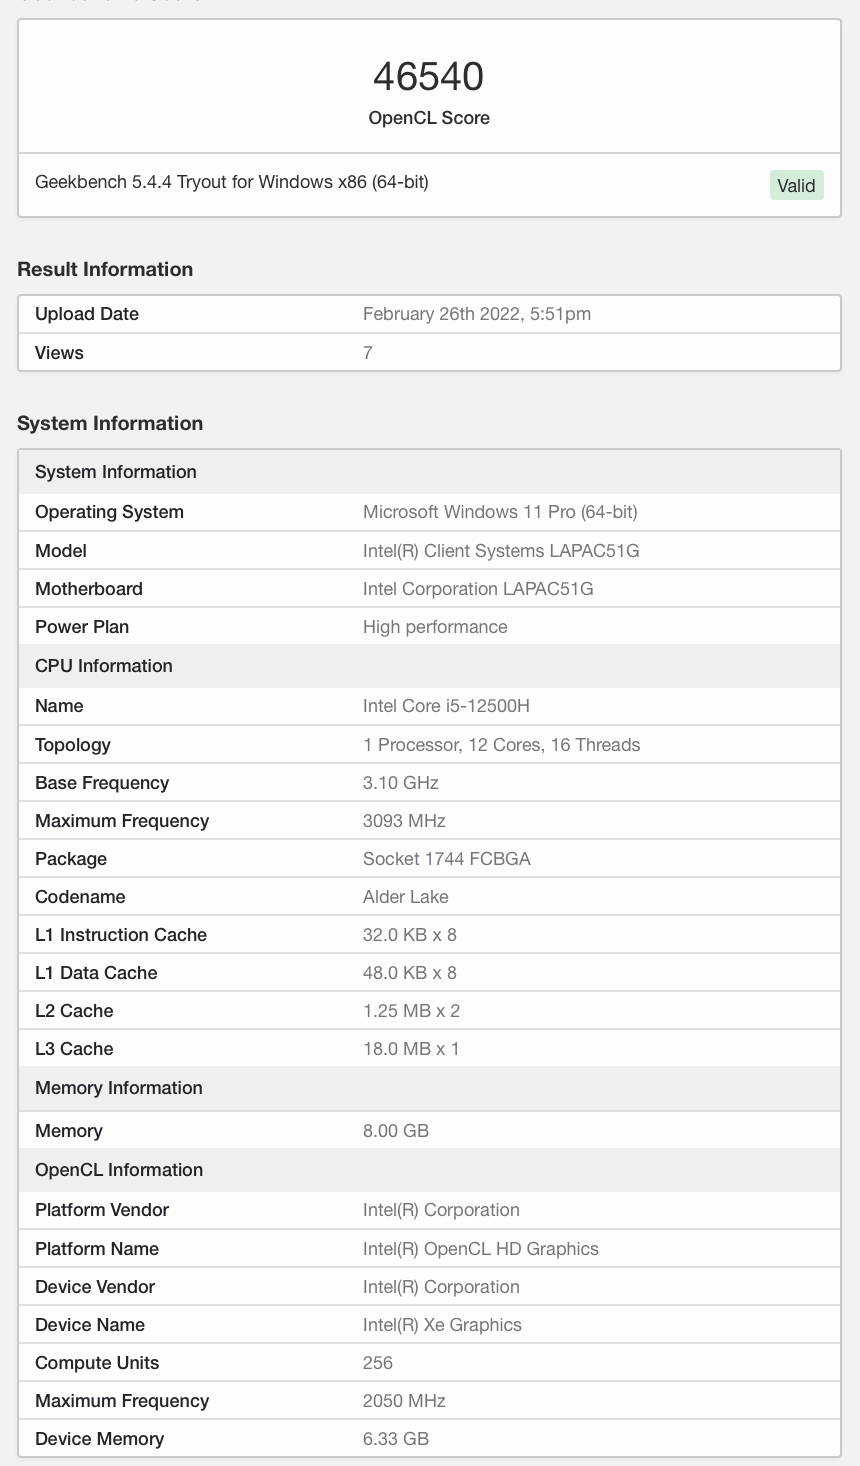The height and width of the screenshot is (1466, 860).
Task: Click the Intel(R) Xe Graphics device name
Action: coord(442,1325)
